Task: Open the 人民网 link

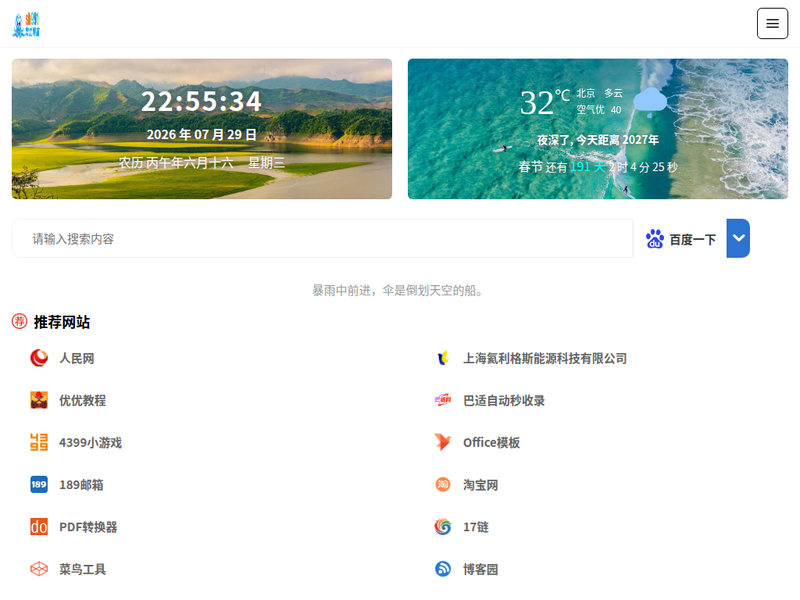Action: (x=77, y=359)
